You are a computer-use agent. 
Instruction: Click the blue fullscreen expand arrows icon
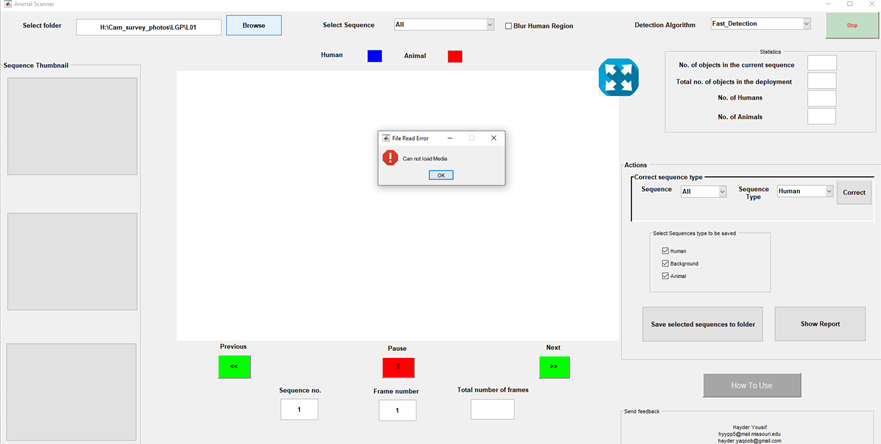click(619, 77)
